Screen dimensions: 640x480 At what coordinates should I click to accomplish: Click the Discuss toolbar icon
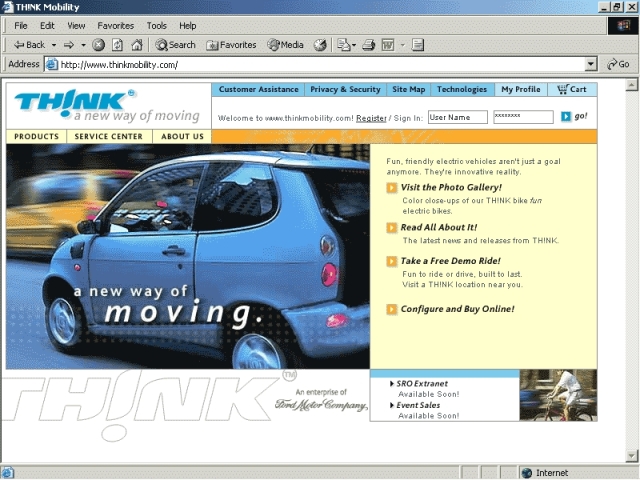418,45
